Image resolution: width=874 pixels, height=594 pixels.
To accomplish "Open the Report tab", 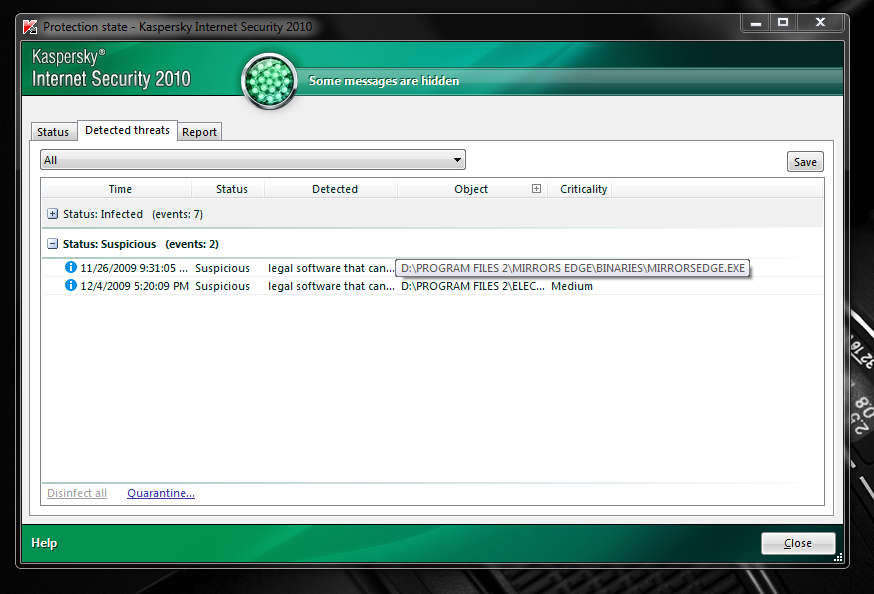I will [199, 132].
